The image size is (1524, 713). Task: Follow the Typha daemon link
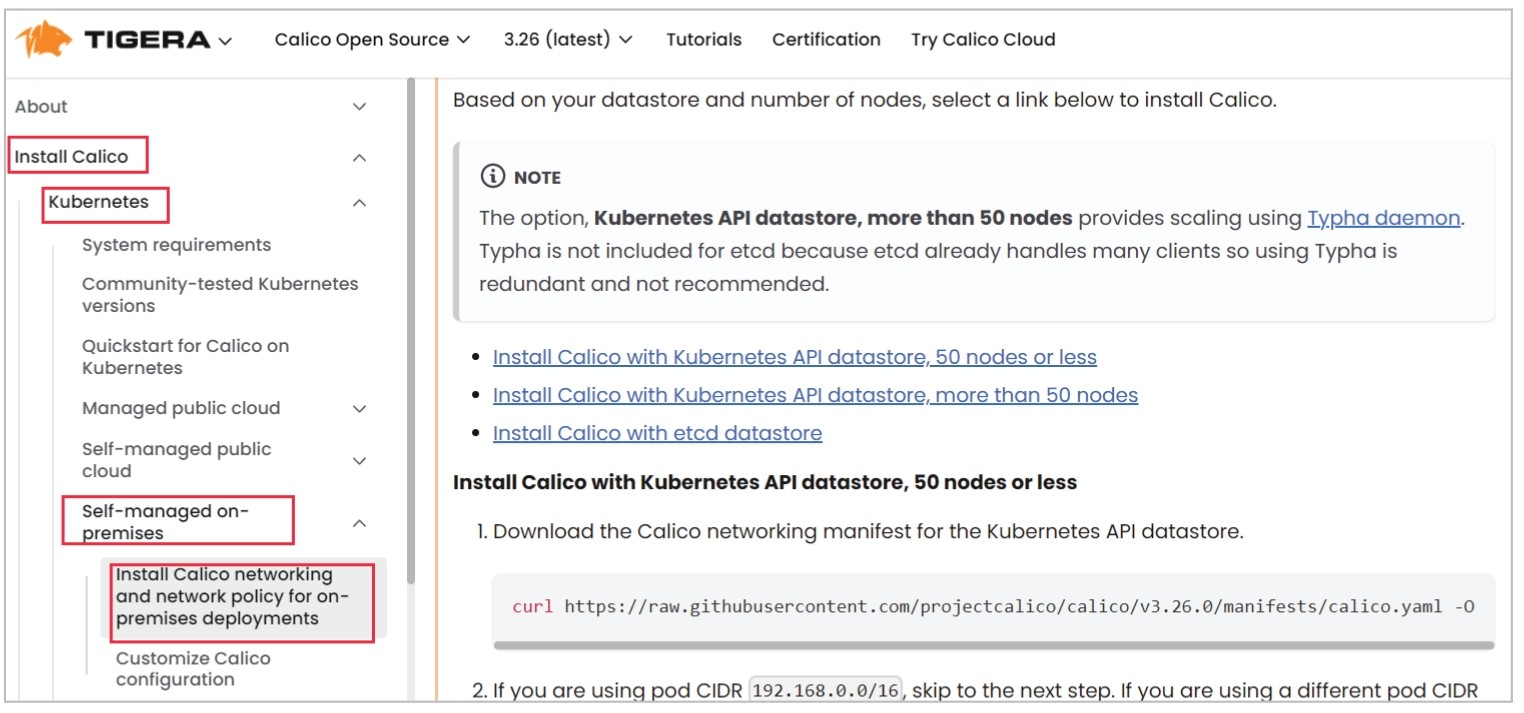1384,218
